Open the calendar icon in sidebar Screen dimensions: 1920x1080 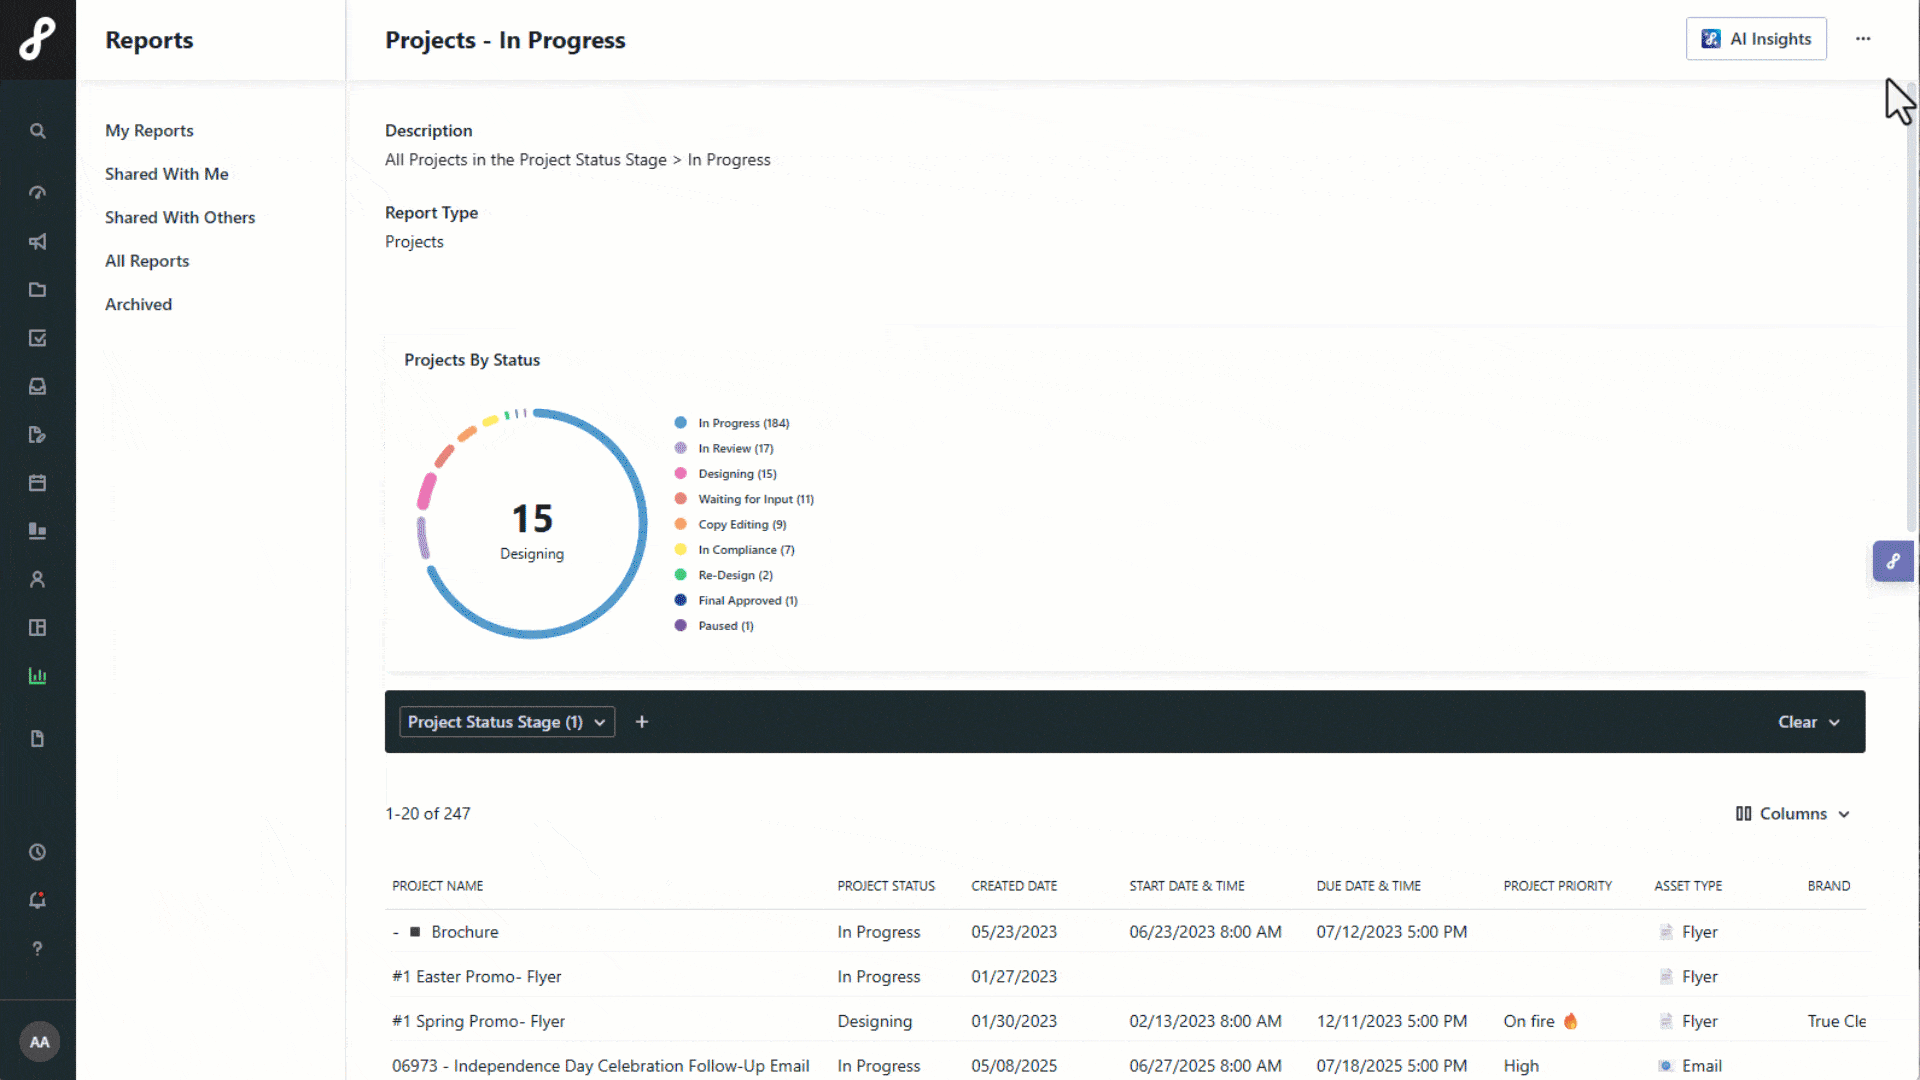[x=38, y=483]
